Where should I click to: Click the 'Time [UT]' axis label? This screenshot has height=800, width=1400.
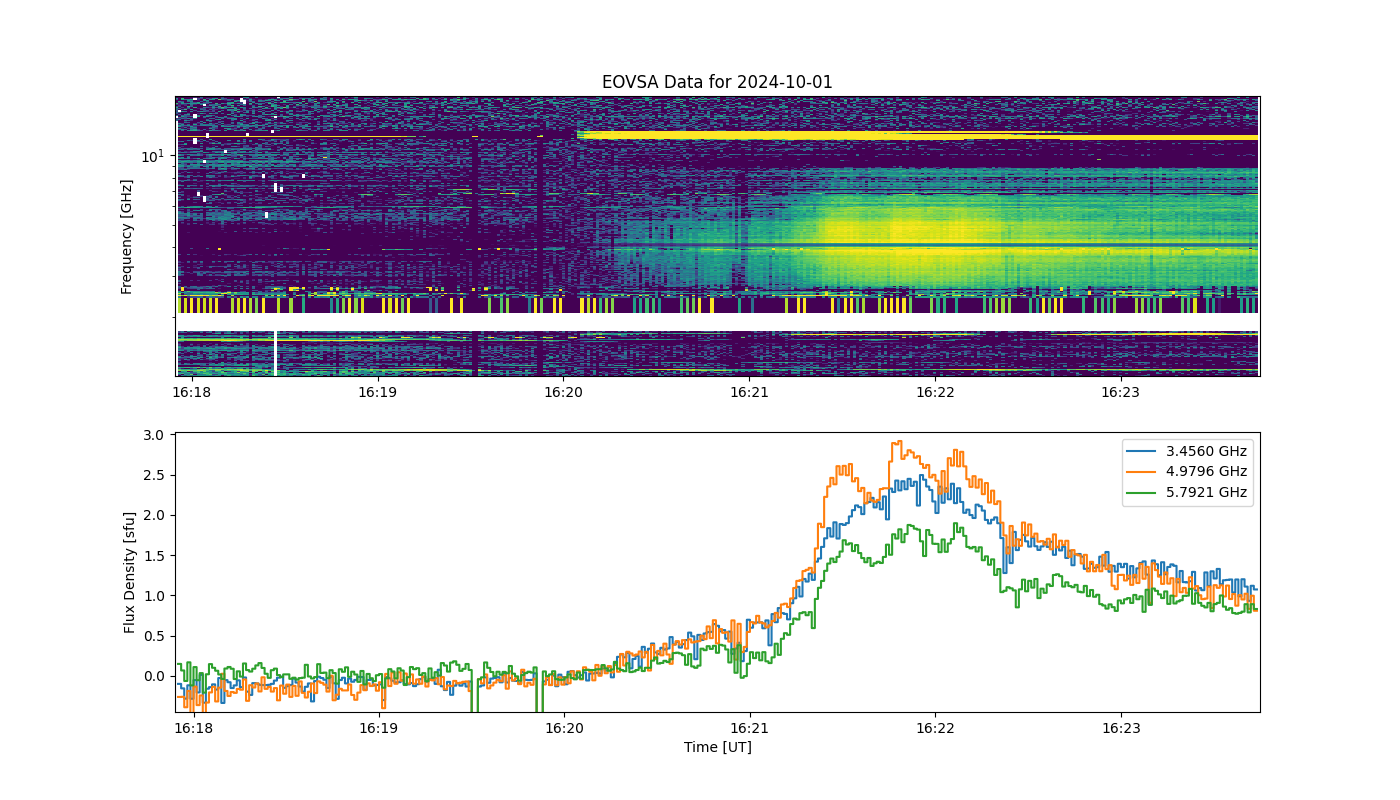coord(717,747)
